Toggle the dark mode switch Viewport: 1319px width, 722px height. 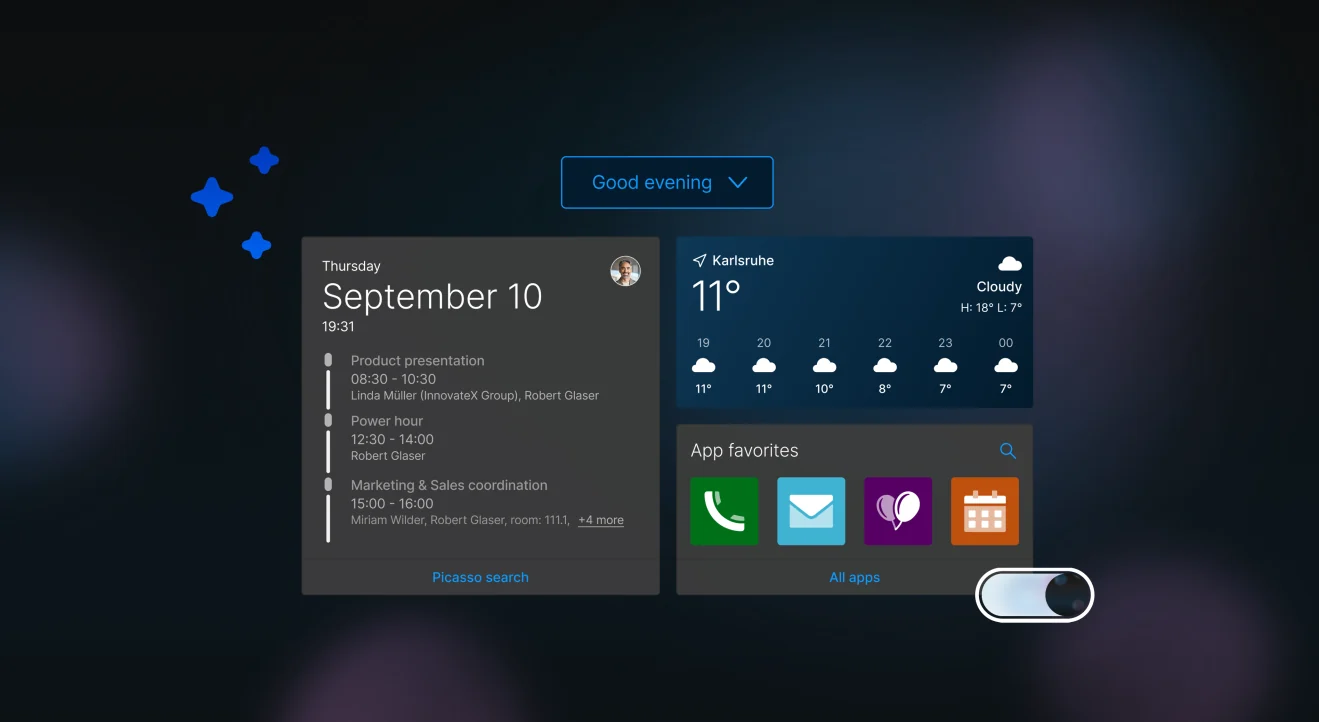click(x=1035, y=595)
